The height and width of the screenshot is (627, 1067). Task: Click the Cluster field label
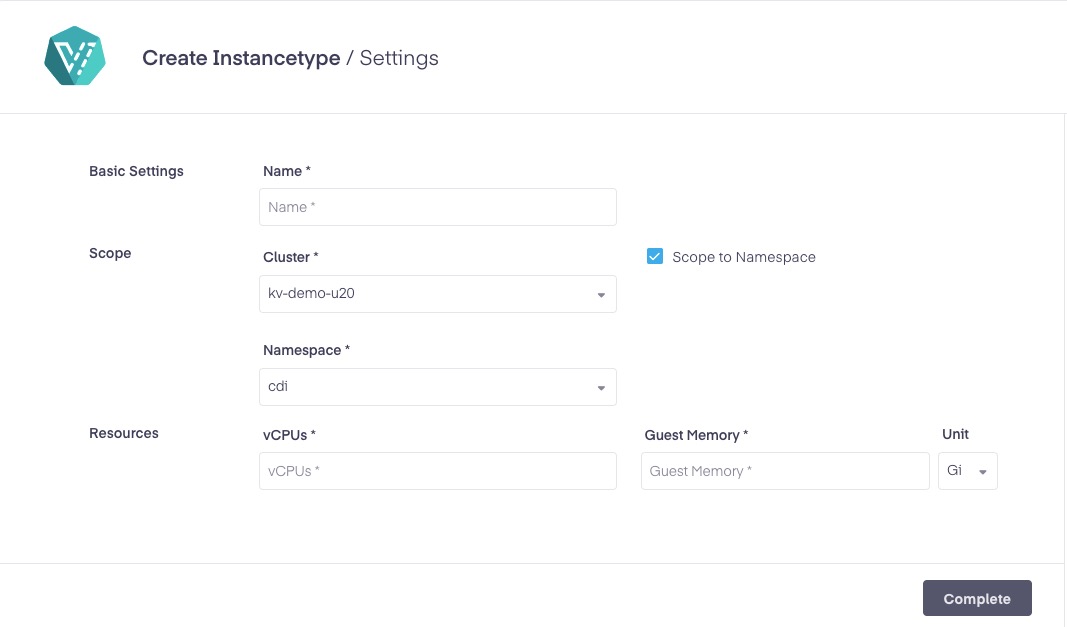(x=291, y=257)
